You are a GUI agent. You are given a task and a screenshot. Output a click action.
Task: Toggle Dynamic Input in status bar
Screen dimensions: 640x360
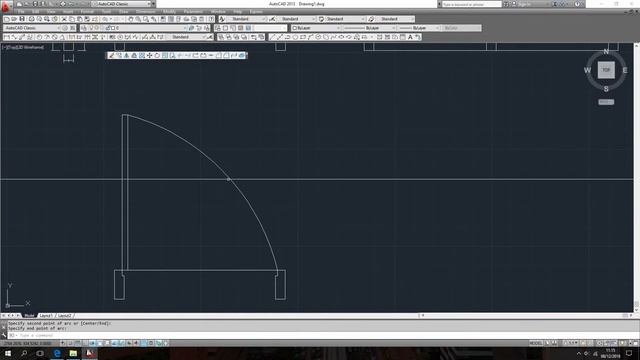[129, 343]
